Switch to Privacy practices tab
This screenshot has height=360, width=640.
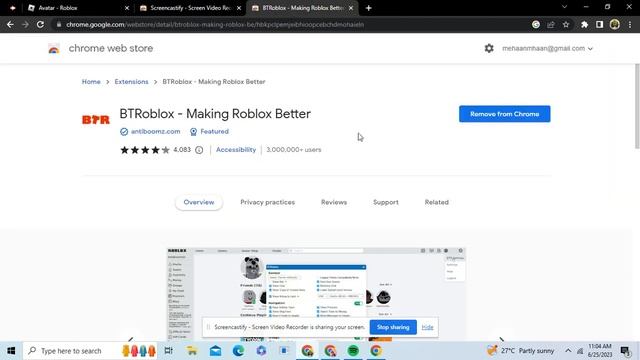click(x=267, y=202)
